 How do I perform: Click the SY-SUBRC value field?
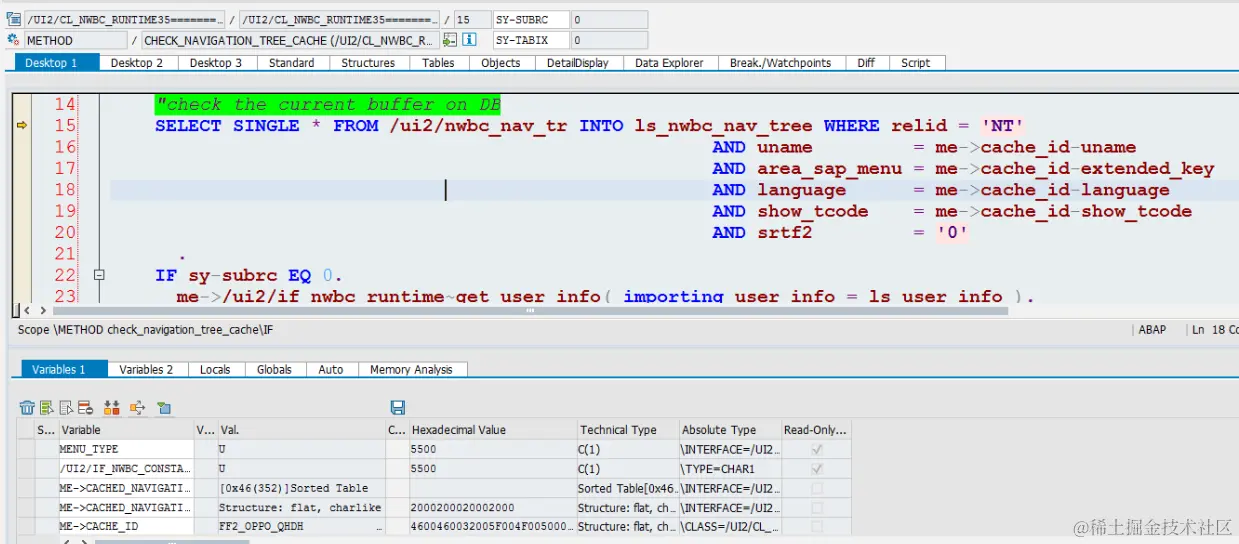609,19
